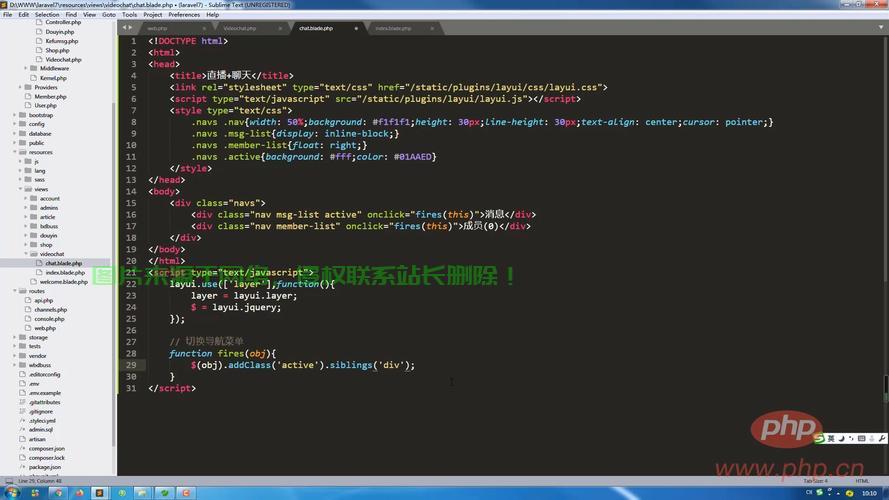Open the Find menu
Viewport: 889px width, 500px height.
pyautogui.click(x=71, y=15)
